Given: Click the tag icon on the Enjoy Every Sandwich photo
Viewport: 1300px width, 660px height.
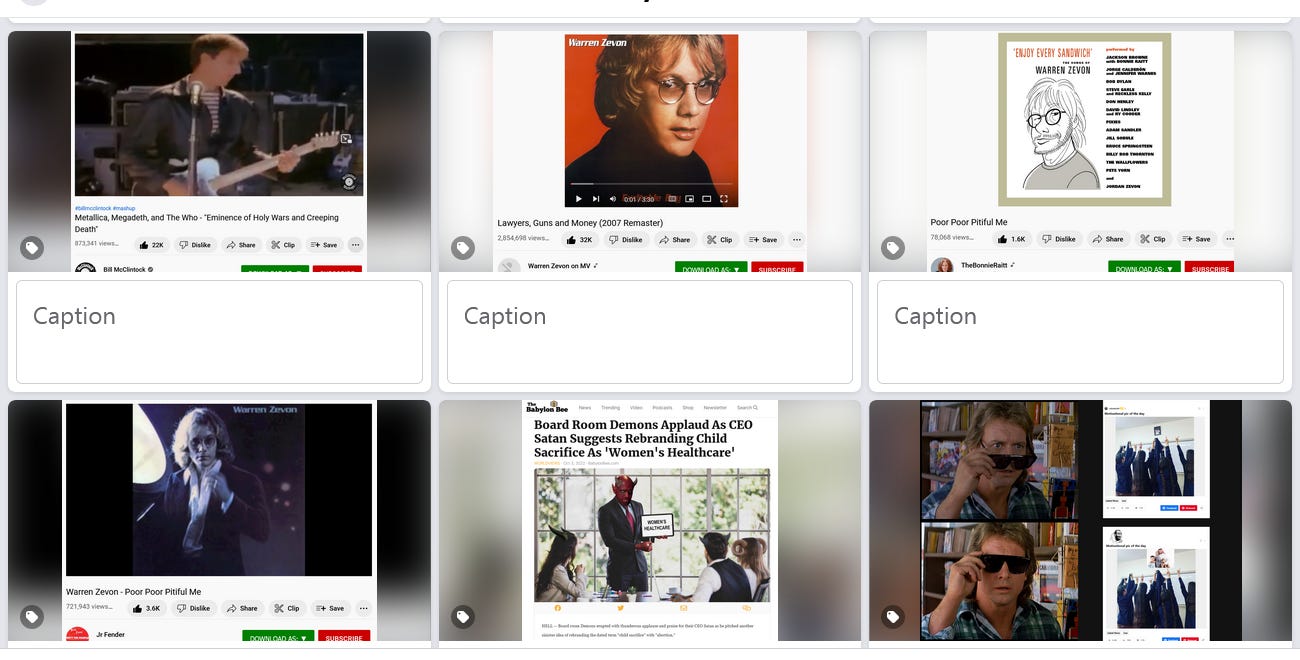Looking at the screenshot, I should pos(893,248).
